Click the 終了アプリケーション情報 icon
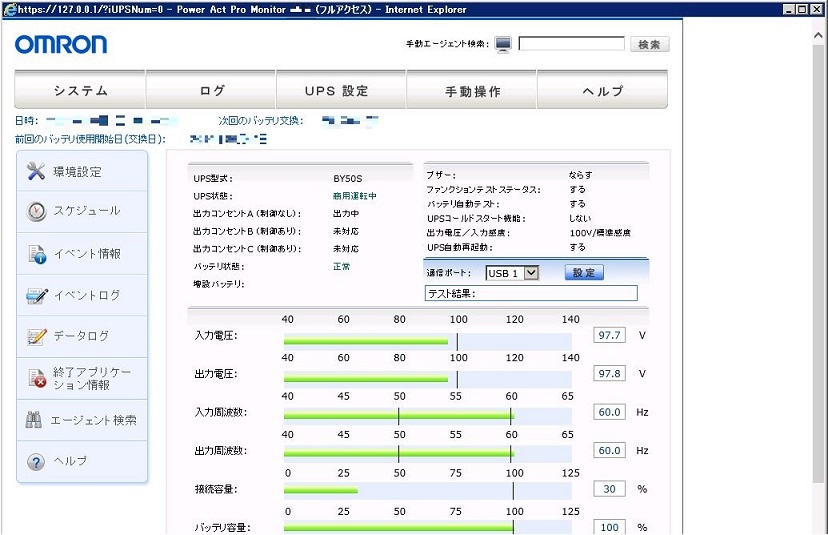 (x=37, y=378)
